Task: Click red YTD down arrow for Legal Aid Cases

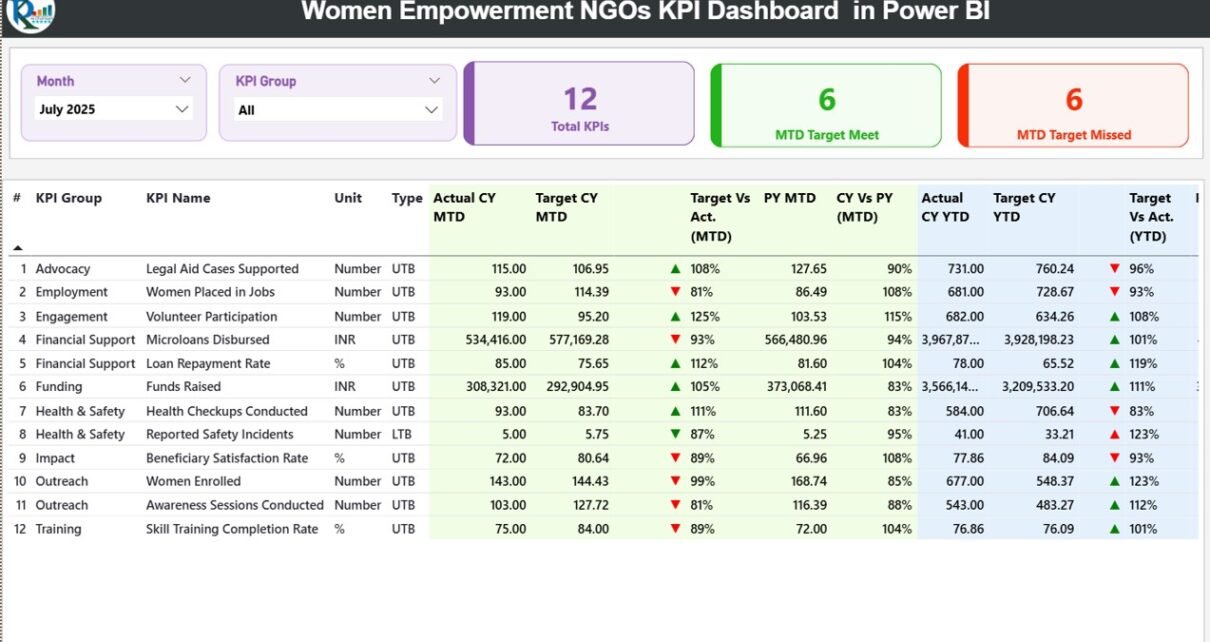Action: point(1114,269)
